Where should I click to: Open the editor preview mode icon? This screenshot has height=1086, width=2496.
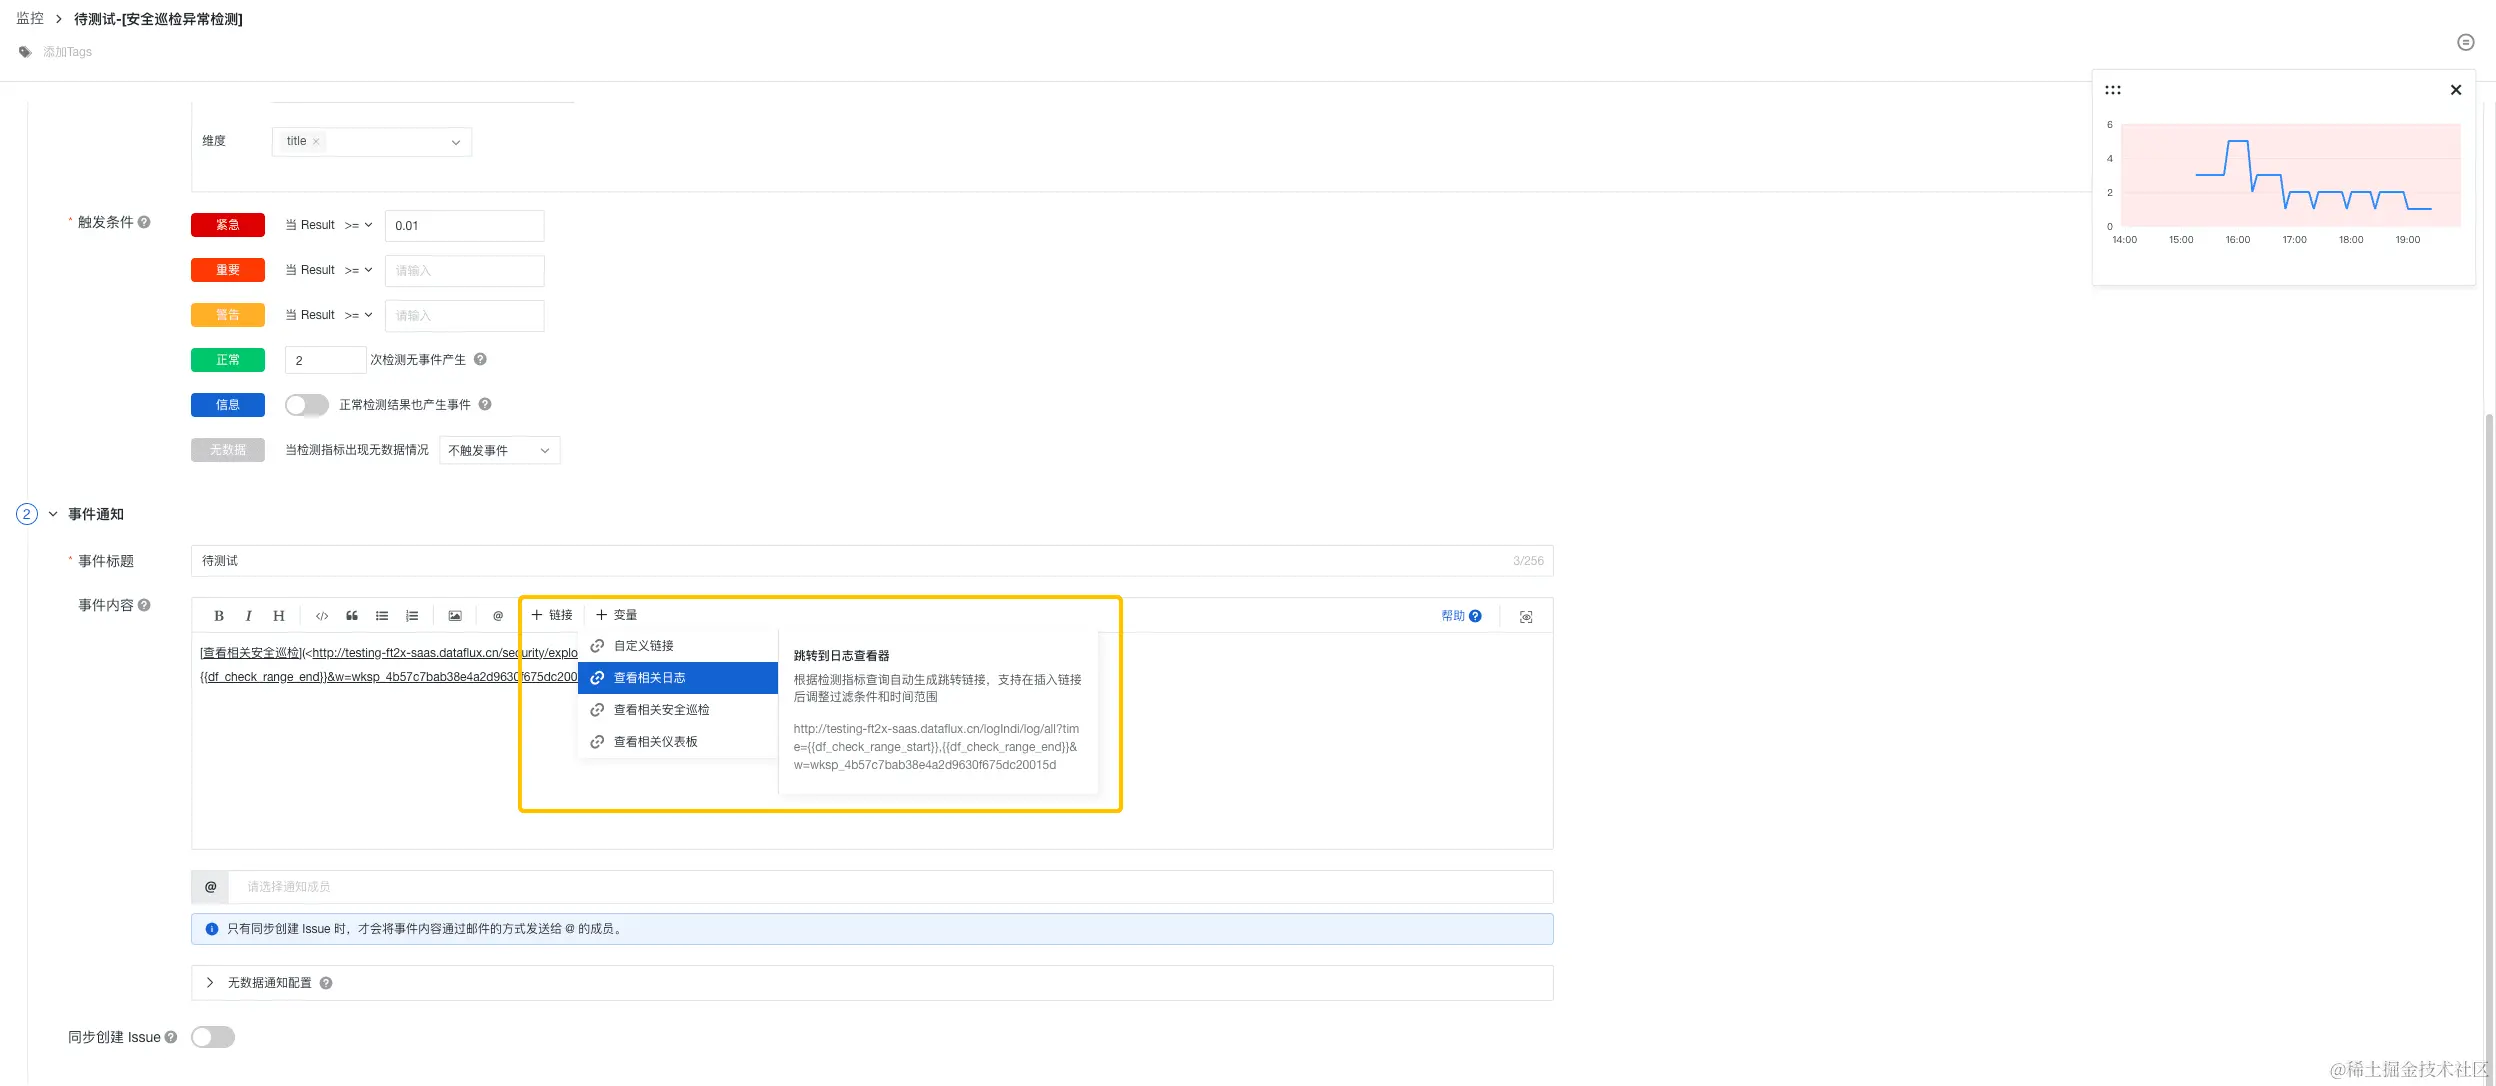click(1526, 617)
